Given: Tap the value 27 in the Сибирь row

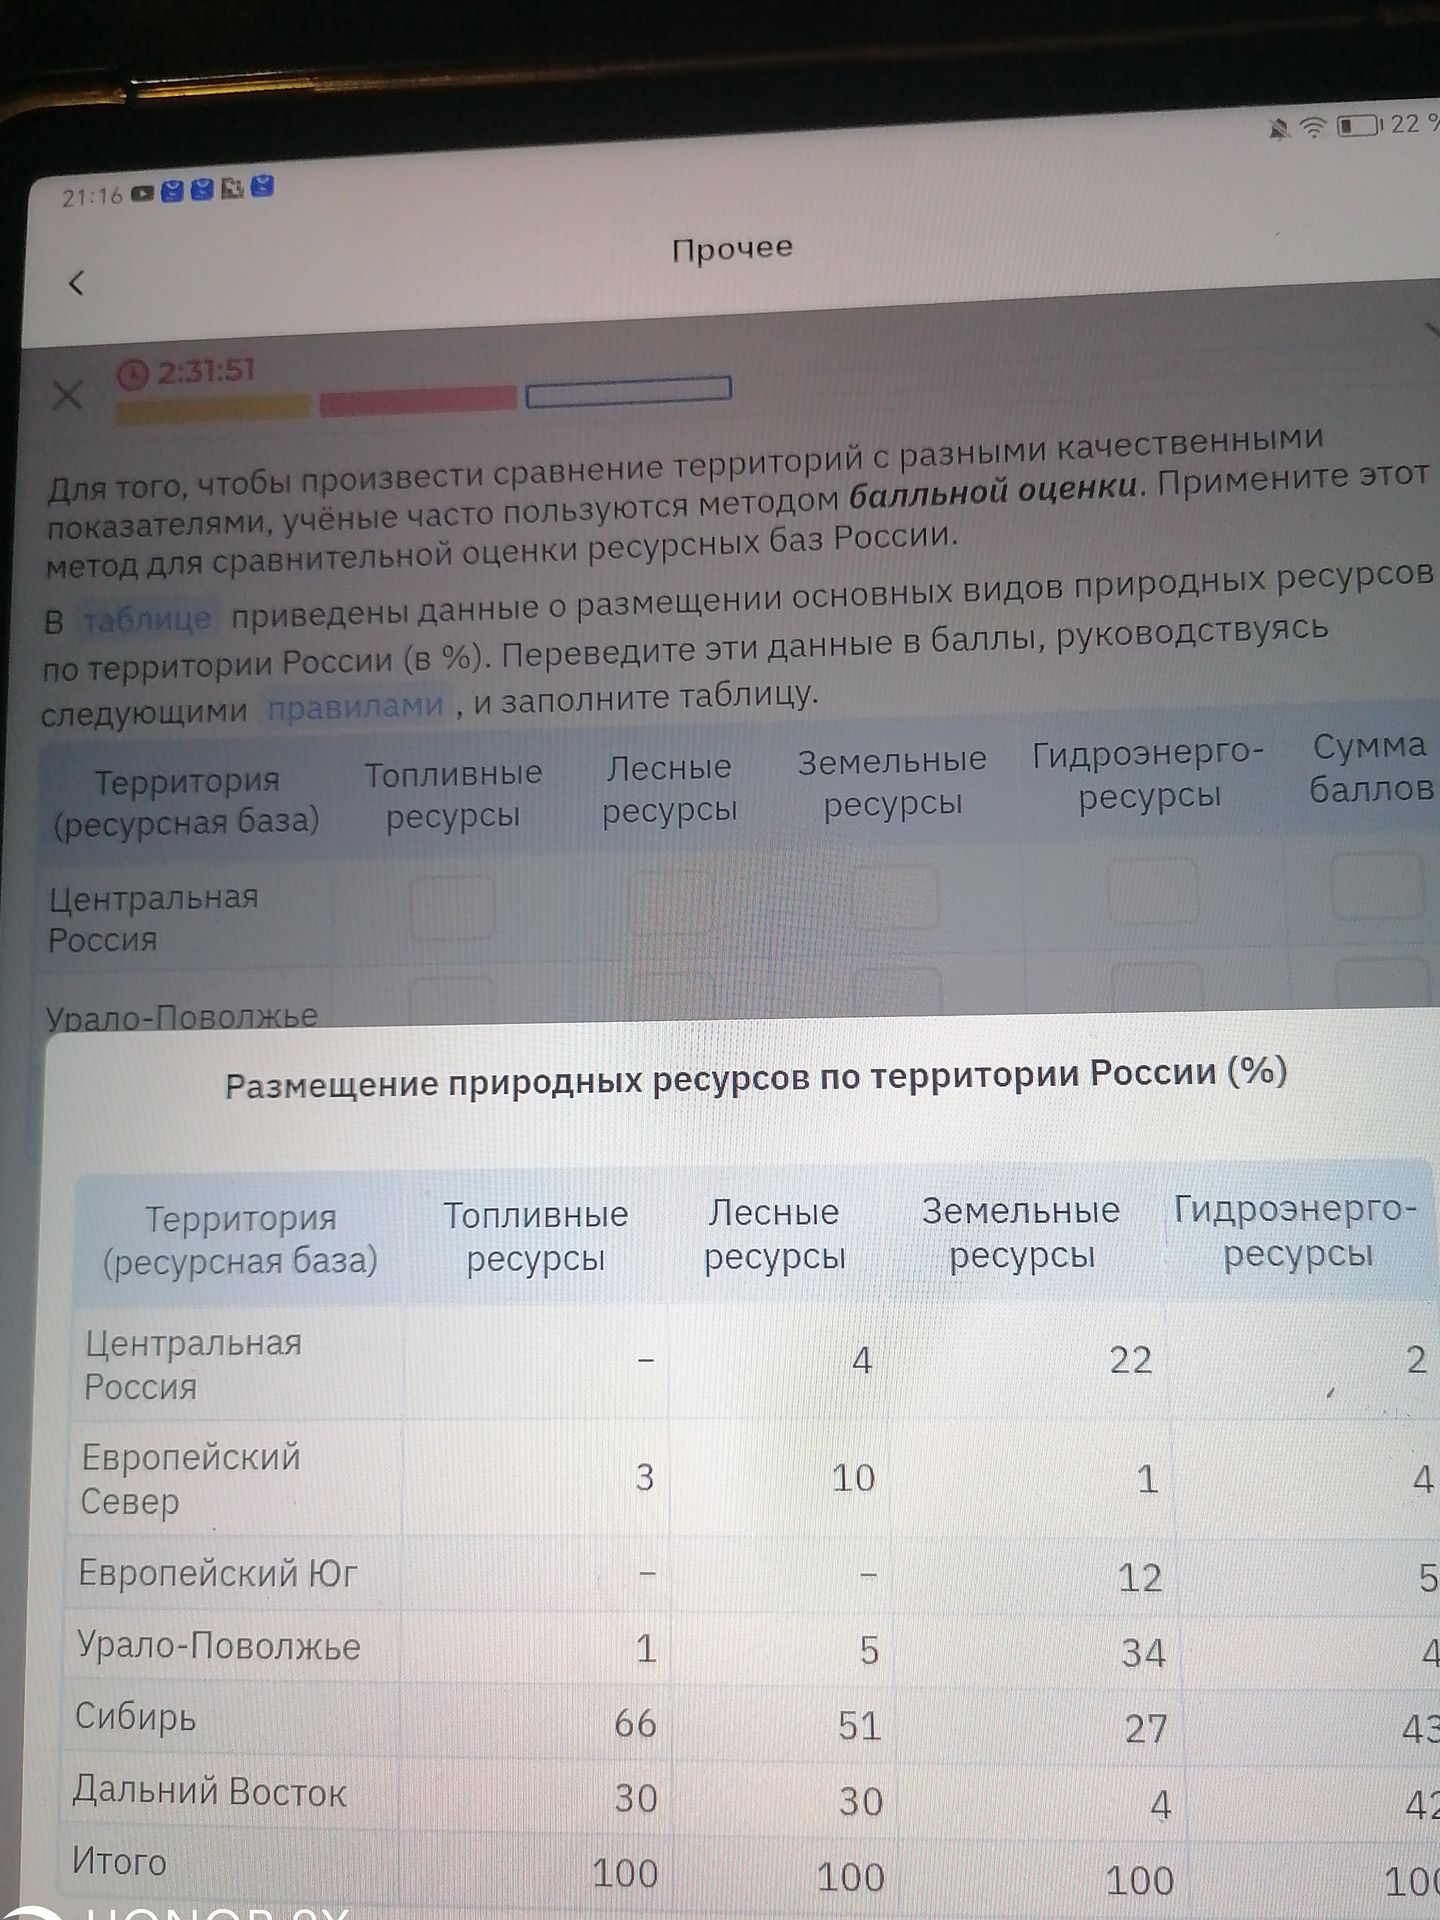Looking at the screenshot, I should pos(1146,1729).
